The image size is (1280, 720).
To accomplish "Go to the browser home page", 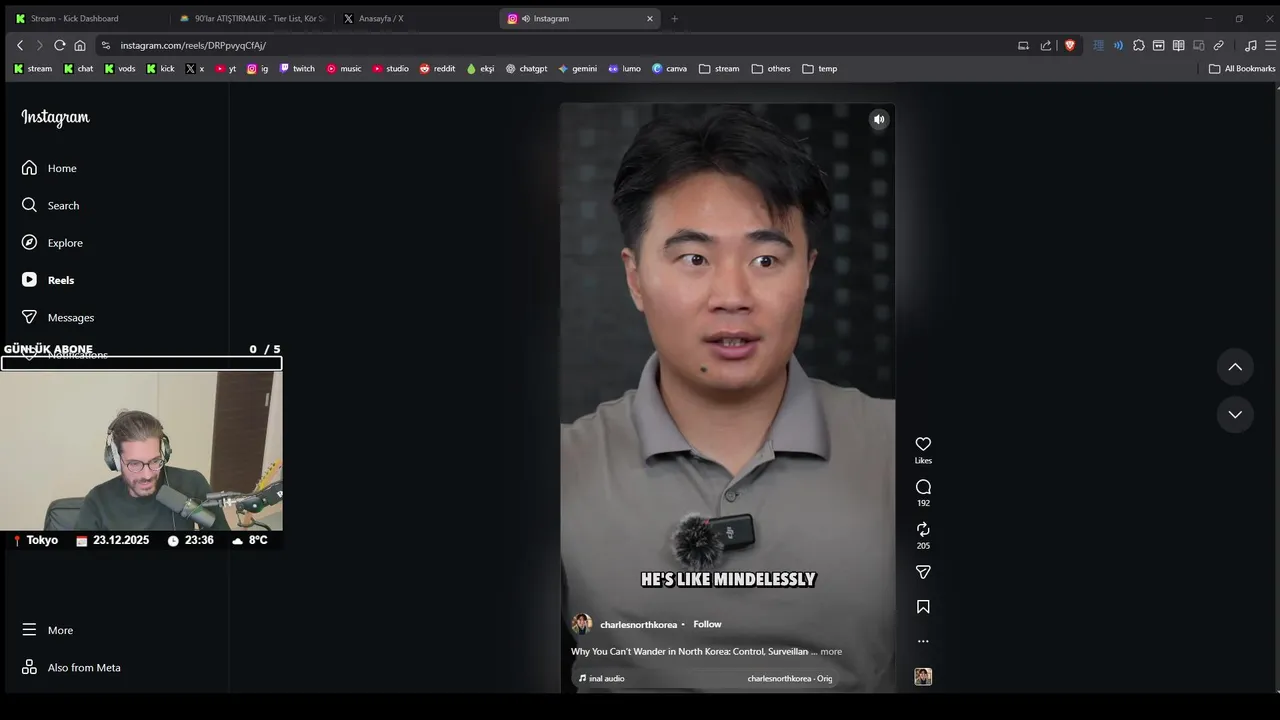I will coord(80,45).
